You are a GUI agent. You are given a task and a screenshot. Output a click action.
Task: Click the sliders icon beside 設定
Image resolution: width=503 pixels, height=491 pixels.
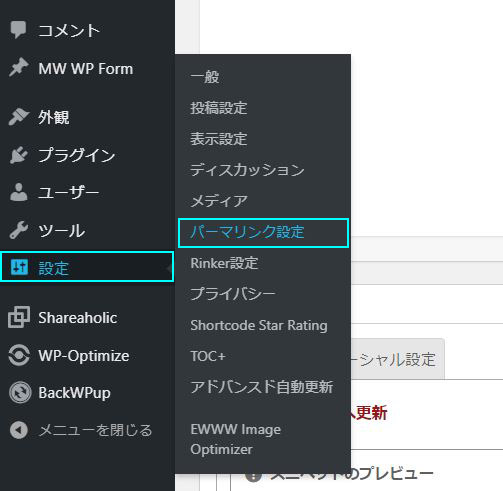pyautogui.click(x=19, y=267)
